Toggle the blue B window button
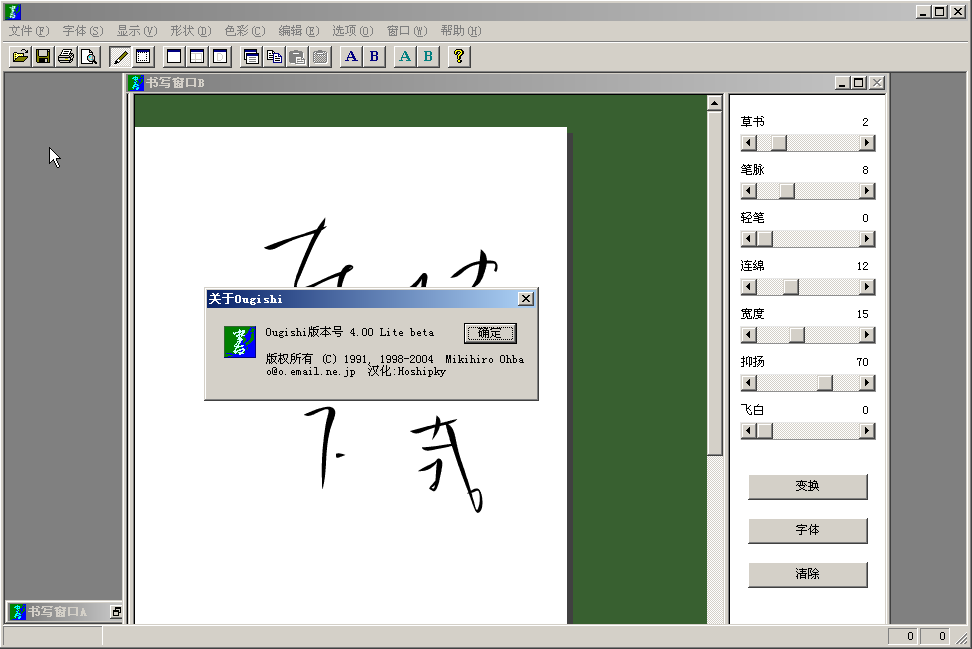972x649 pixels. 372,57
